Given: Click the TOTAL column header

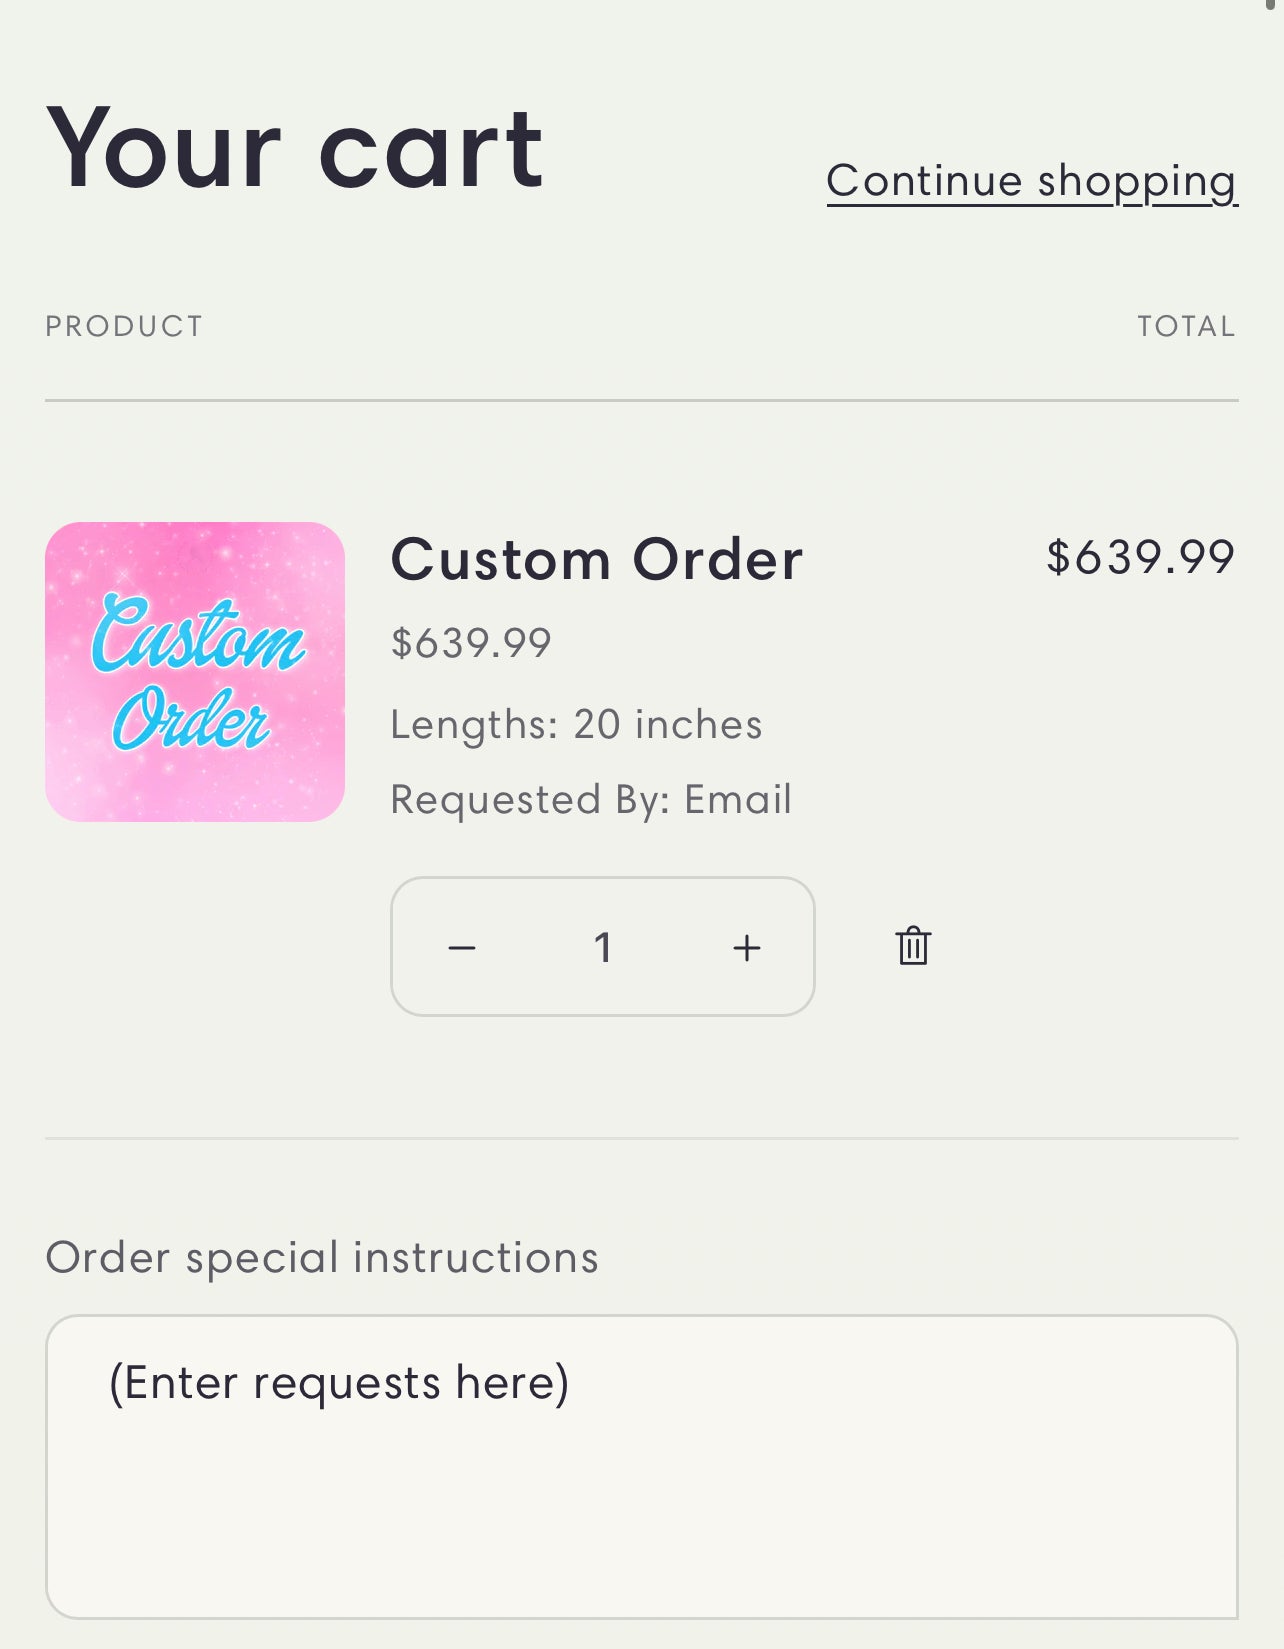Looking at the screenshot, I should pos(1187,326).
